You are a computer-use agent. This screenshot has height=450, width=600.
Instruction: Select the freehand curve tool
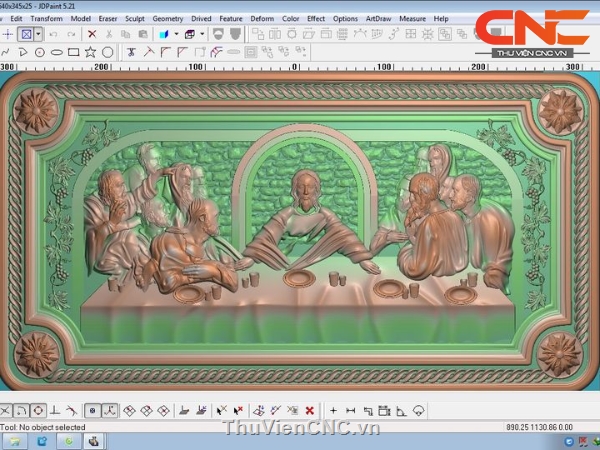click(5, 52)
